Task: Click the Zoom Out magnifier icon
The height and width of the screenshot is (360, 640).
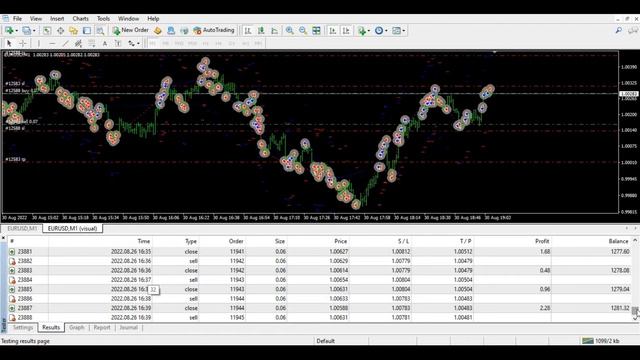Action: tap(303, 31)
